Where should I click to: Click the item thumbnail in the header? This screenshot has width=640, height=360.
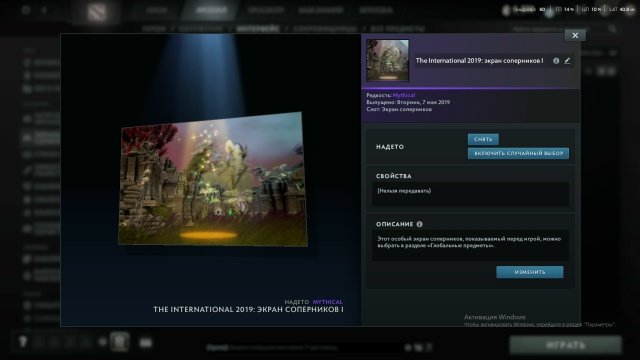point(387,60)
